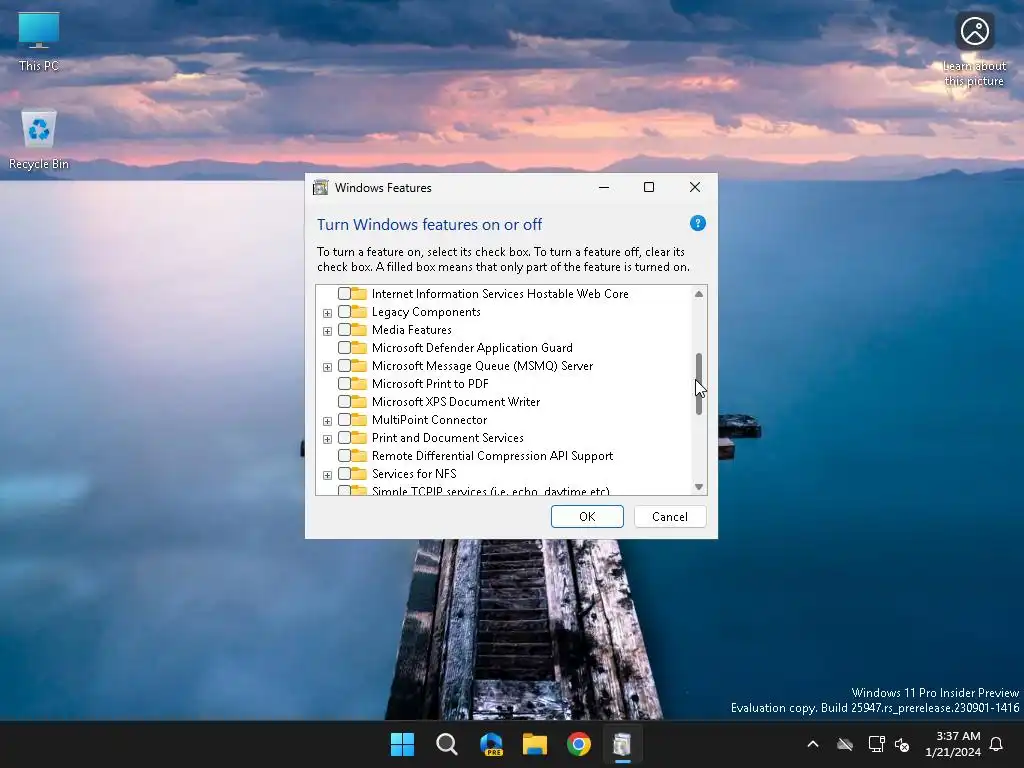Click the blue help icon in Windows Features
1024x768 pixels.
[x=697, y=223]
